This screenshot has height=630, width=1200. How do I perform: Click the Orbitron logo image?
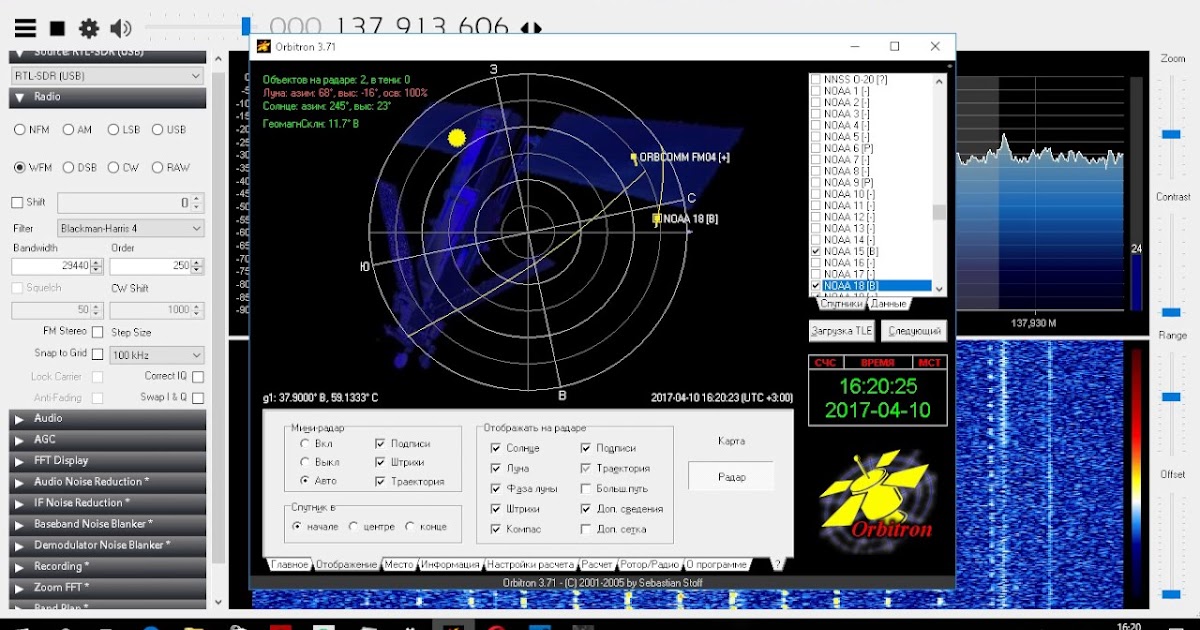point(877,497)
